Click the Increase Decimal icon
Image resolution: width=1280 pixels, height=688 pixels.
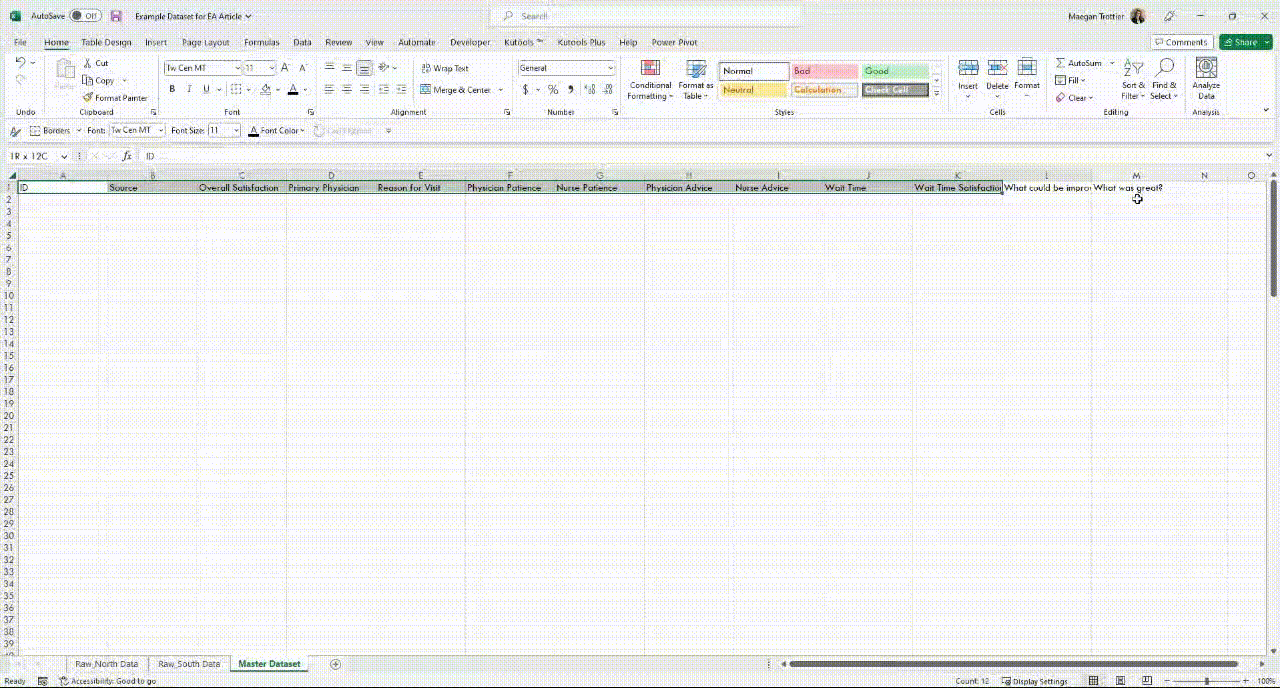590,89
